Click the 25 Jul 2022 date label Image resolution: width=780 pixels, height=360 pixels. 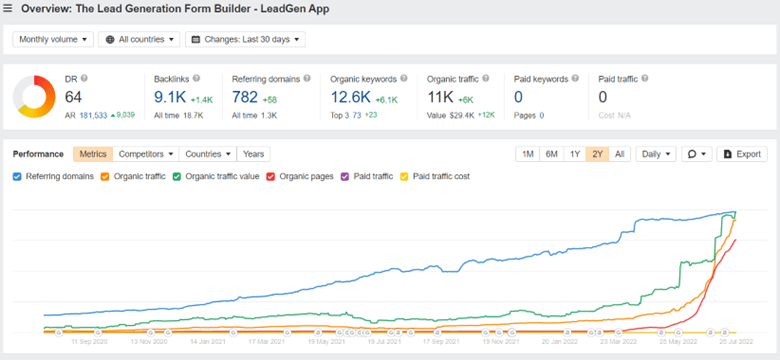pos(736,342)
